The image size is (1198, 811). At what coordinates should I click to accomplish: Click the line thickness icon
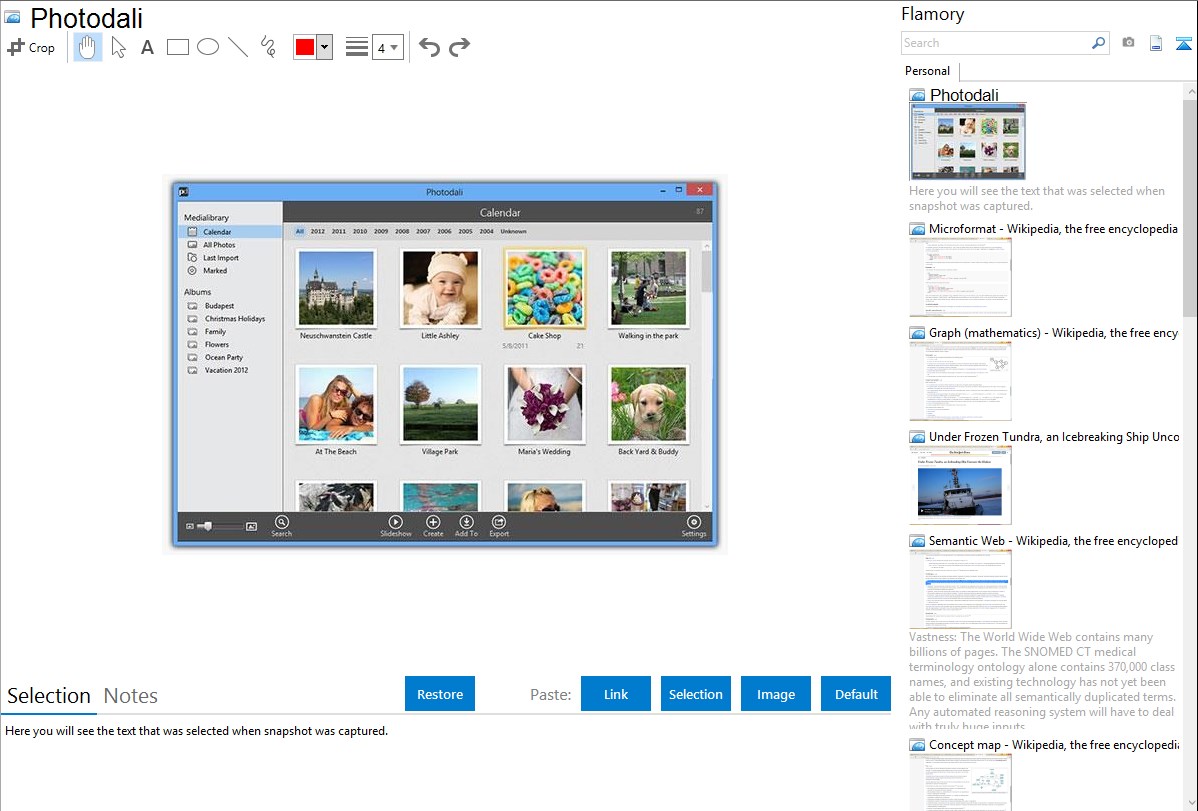356,47
